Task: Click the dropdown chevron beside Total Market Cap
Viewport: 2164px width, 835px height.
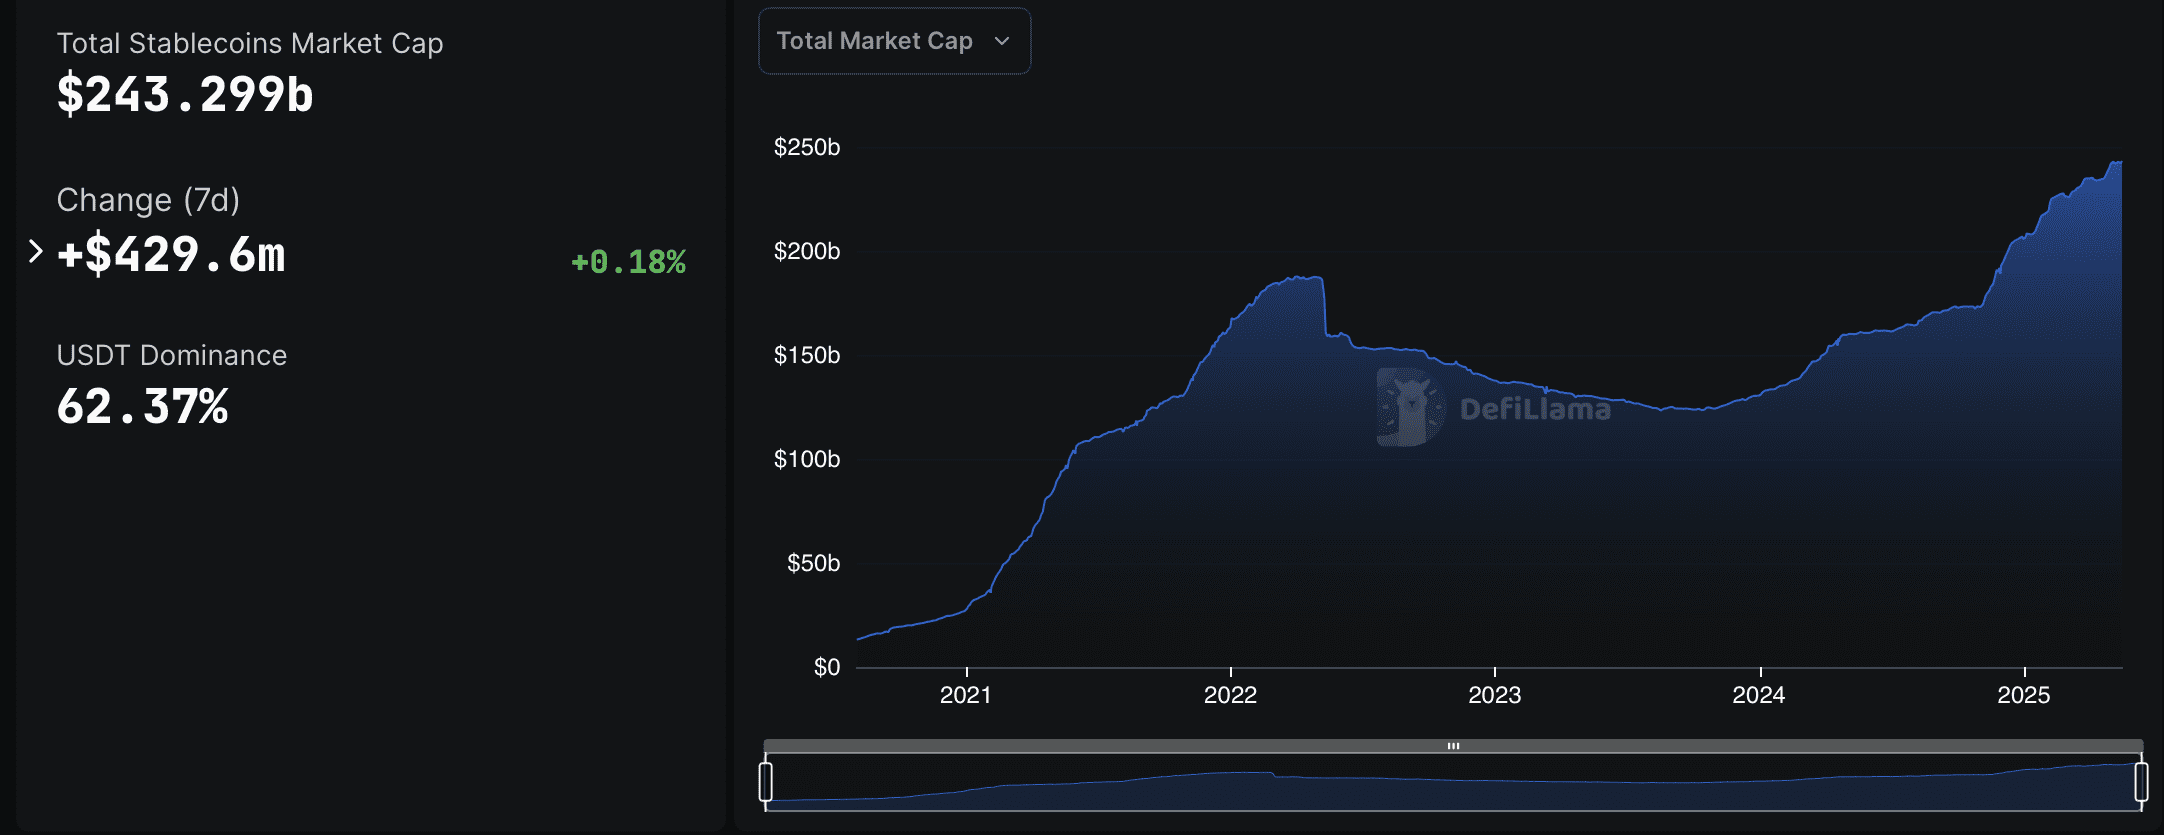Action: coord(1002,41)
